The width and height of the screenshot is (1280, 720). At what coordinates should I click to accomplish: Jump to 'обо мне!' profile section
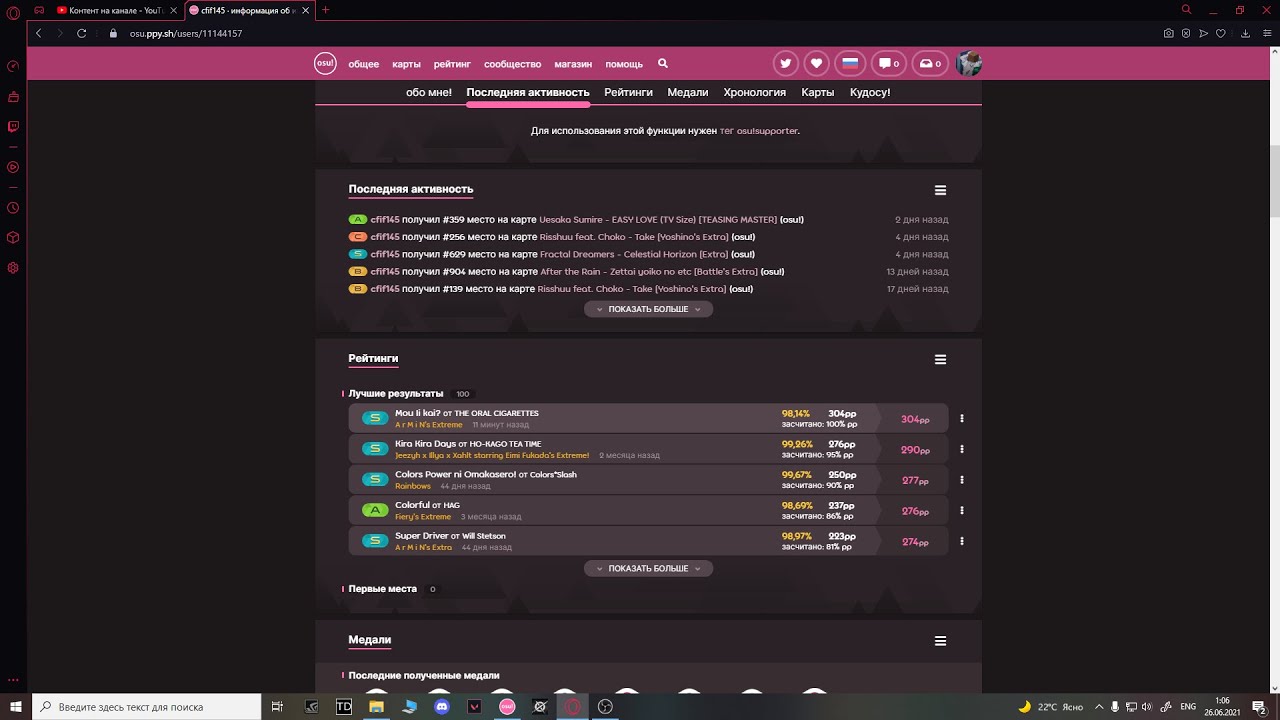click(x=429, y=92)
